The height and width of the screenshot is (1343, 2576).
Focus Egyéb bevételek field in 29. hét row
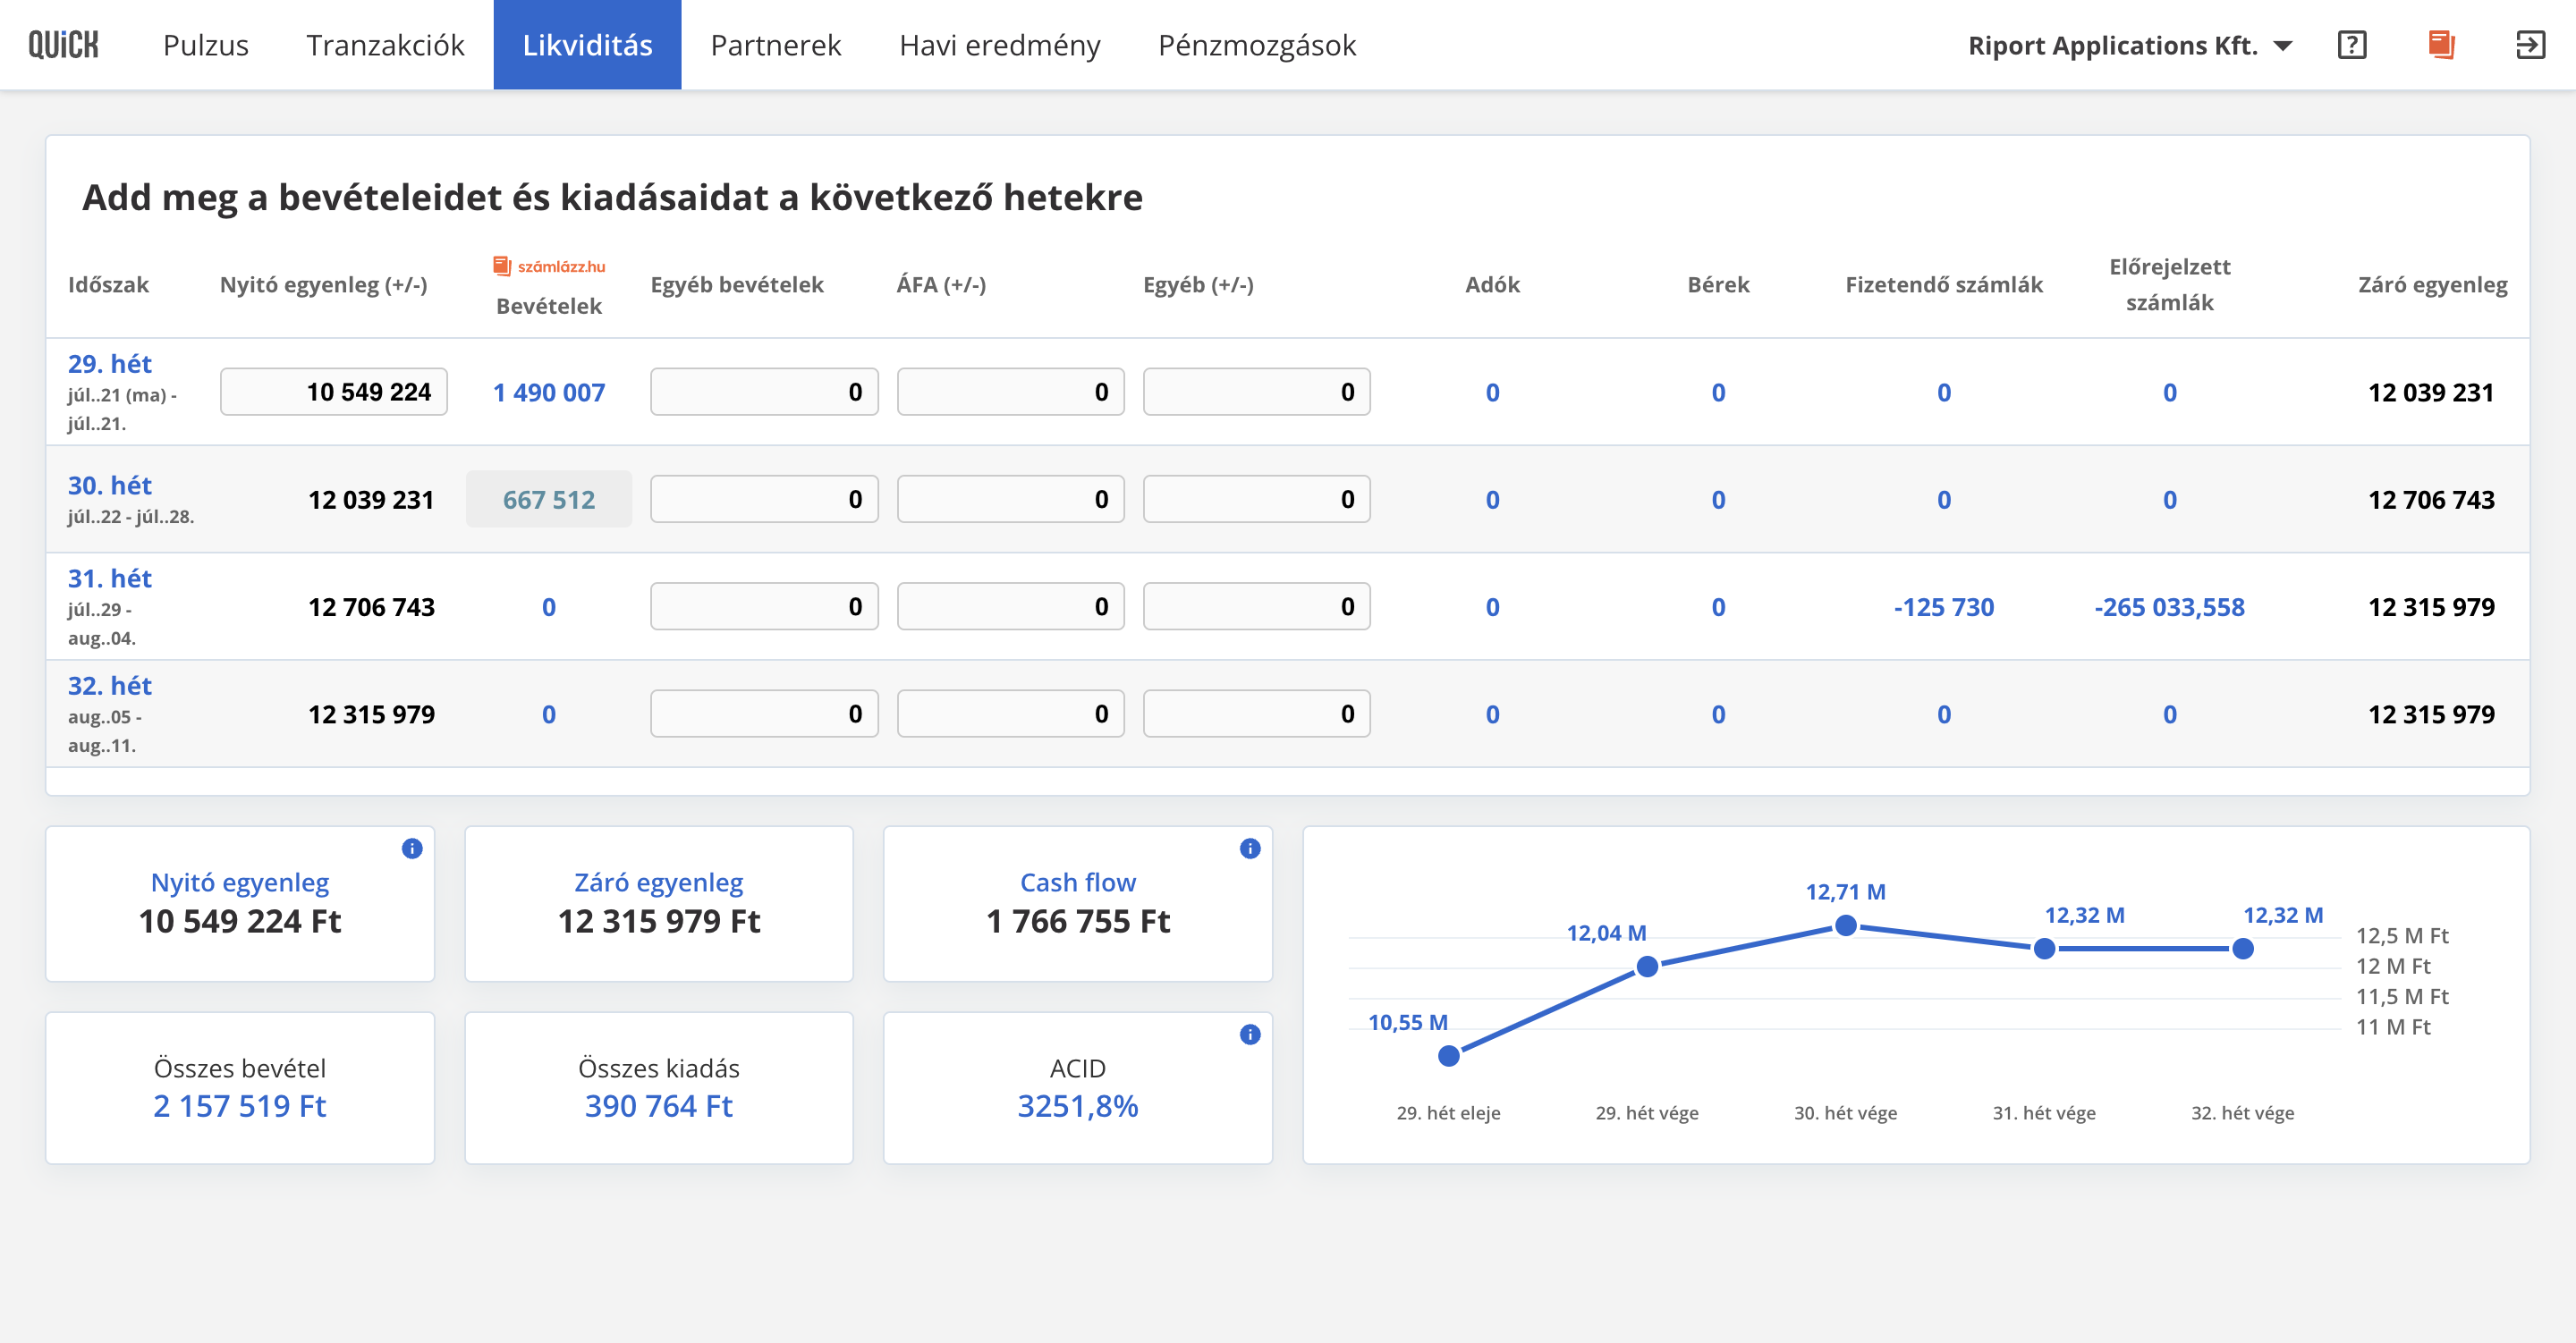[x=764, y=392]
